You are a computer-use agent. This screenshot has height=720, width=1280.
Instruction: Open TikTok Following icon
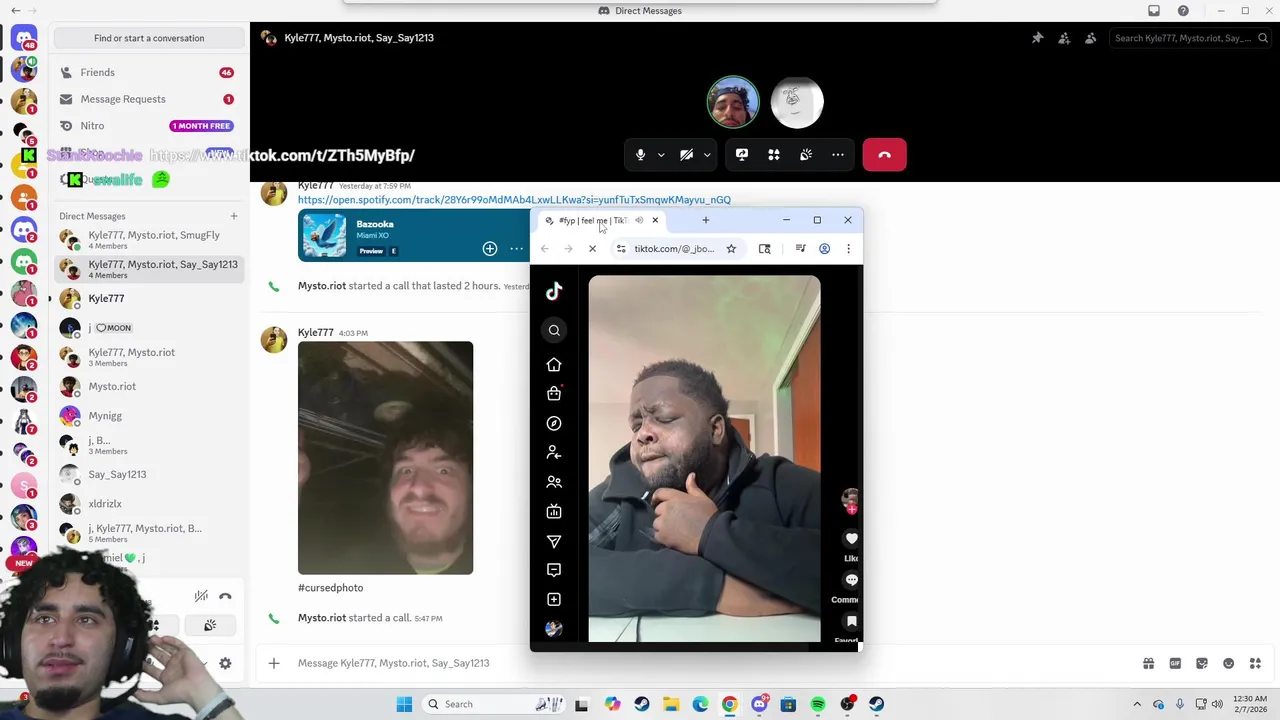point(554,453)
